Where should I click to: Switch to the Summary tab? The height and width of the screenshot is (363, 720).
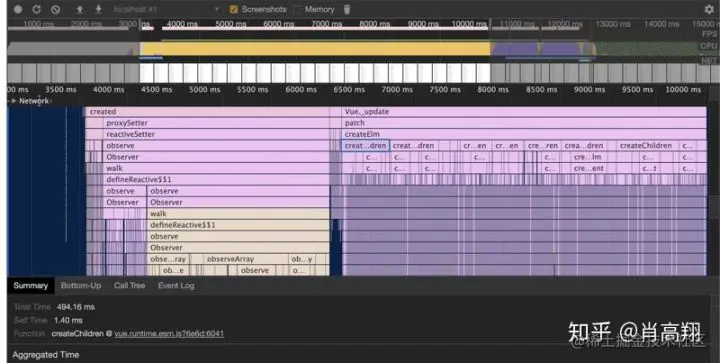[x=30, y=285]
